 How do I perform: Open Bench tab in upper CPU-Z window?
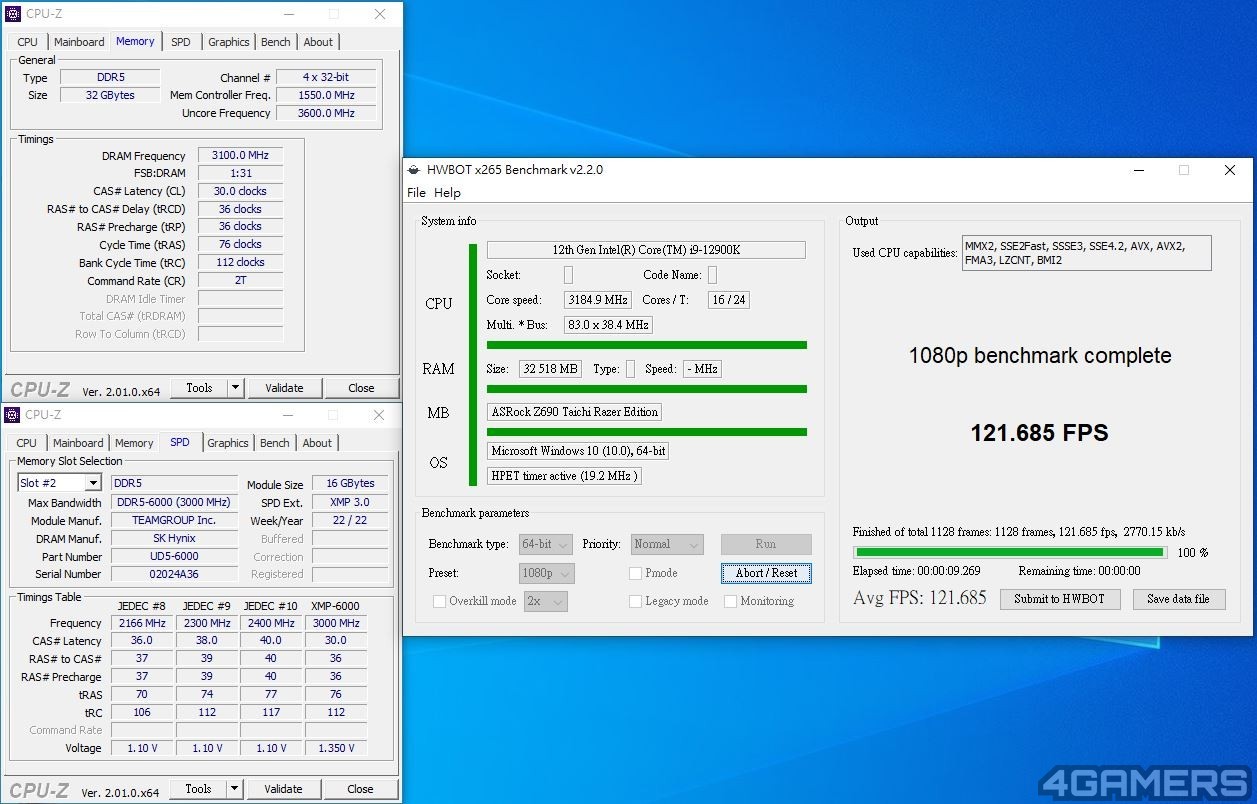click(x=276, y=42)
